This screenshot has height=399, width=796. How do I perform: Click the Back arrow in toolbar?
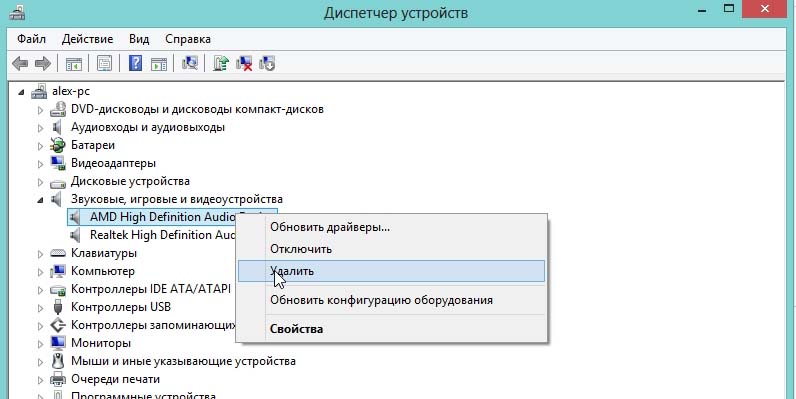pos(20,63)
